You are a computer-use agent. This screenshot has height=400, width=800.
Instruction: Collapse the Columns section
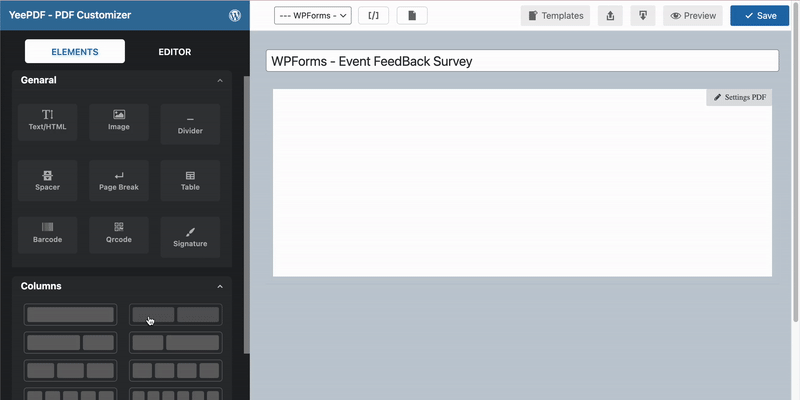tap(220, 287)
